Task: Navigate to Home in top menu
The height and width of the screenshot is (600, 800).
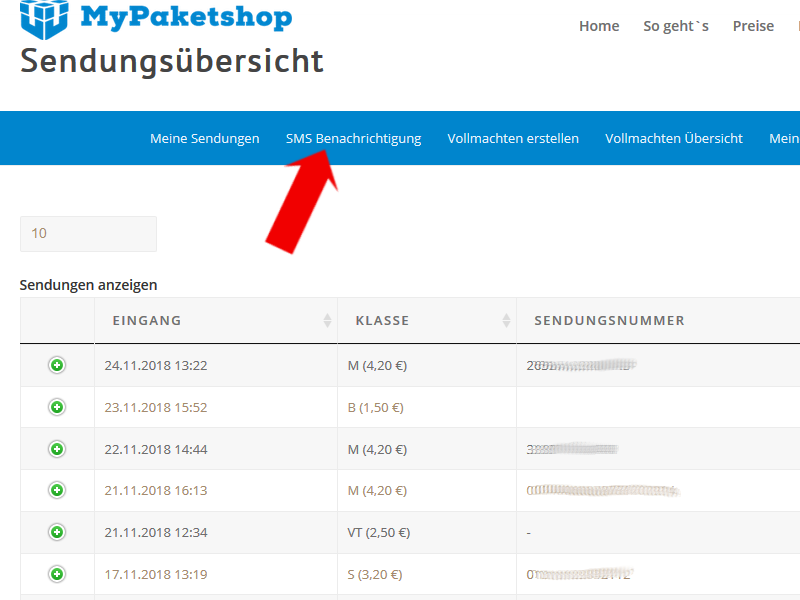Action: tap(599, 26)
